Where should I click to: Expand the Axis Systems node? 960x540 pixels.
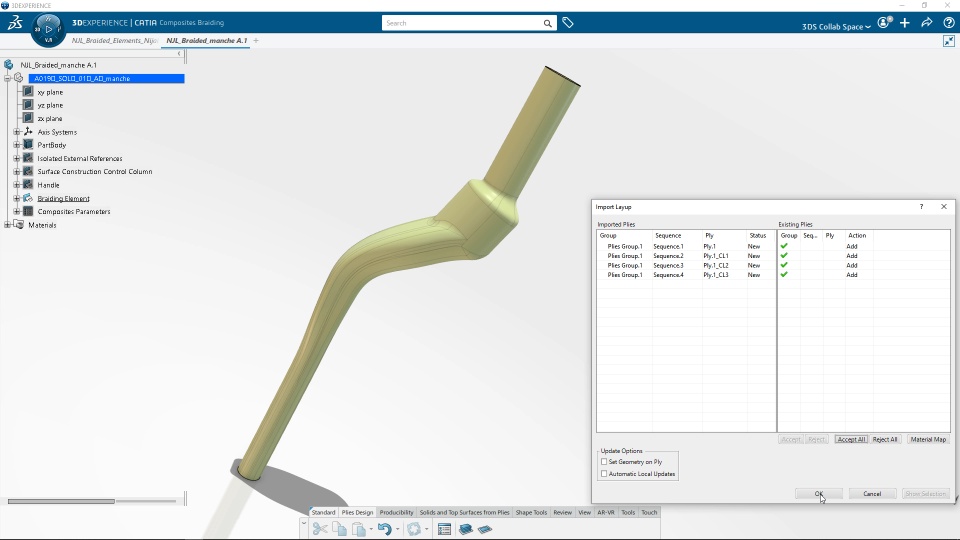tap(17, 132)
